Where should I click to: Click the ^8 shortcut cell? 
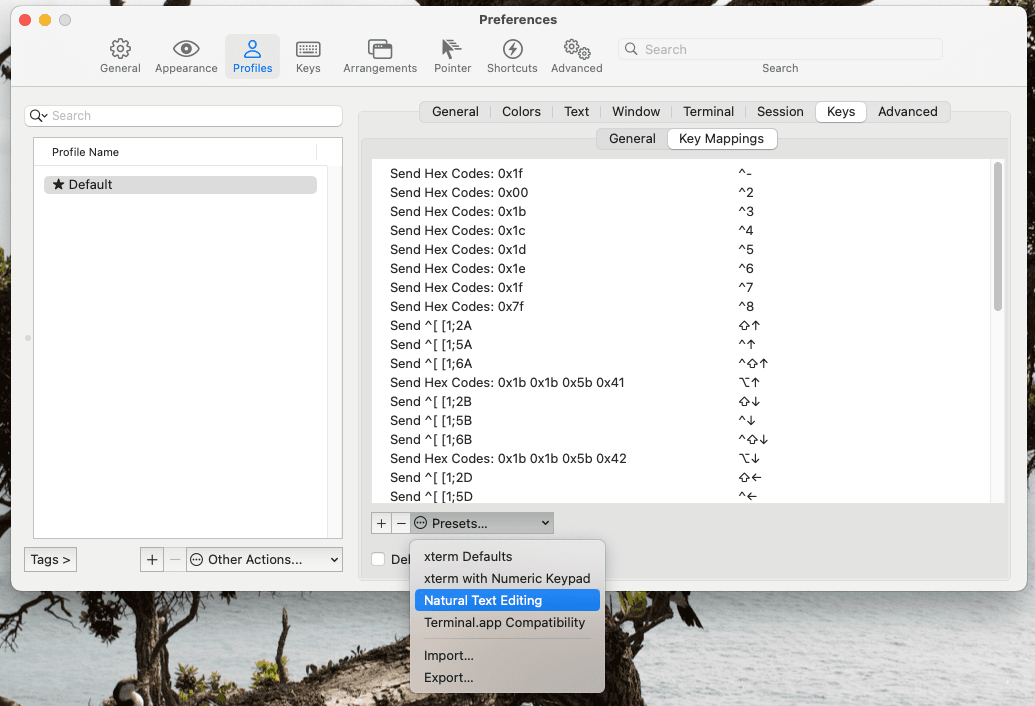coord(746,307)
